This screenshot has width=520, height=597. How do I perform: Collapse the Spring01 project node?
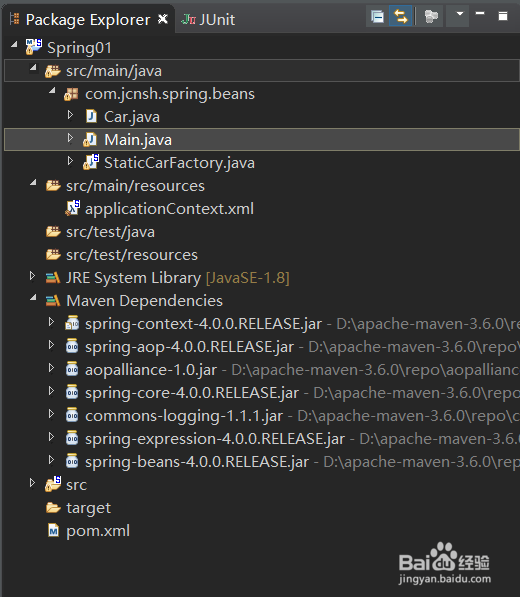coord(14,45)
